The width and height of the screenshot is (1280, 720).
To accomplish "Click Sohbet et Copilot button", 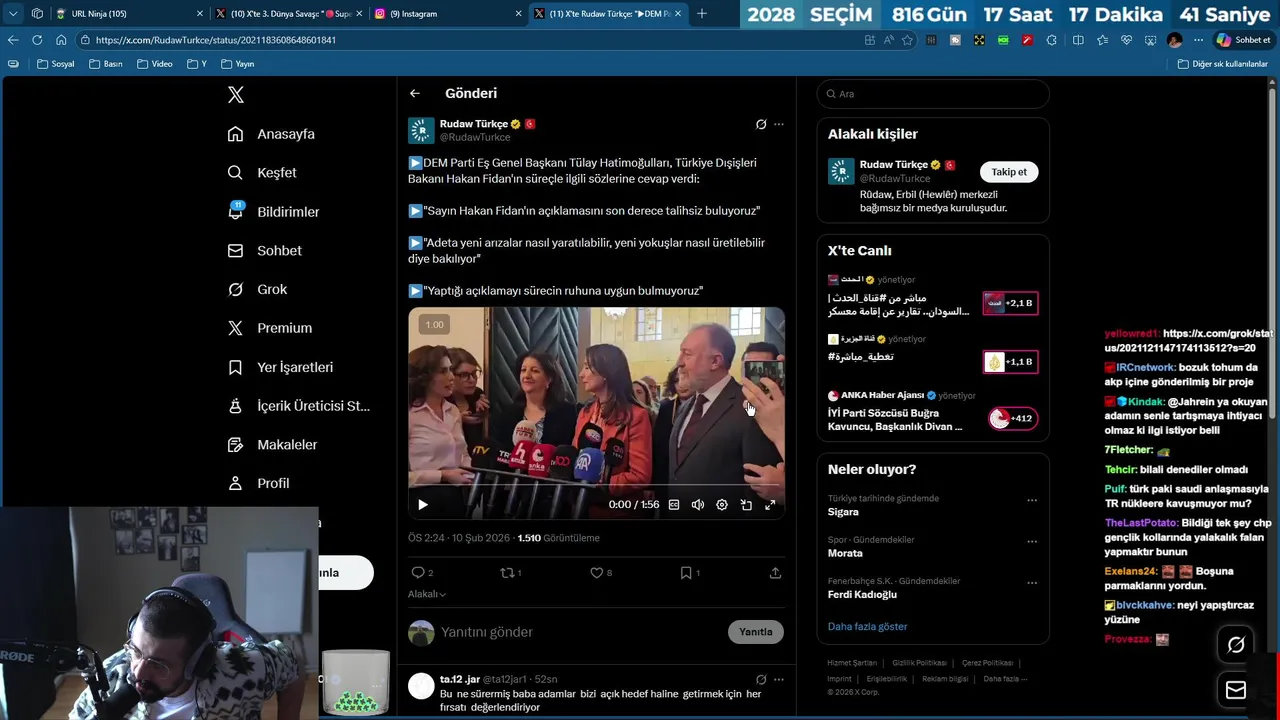I will tap(1244, 40).
